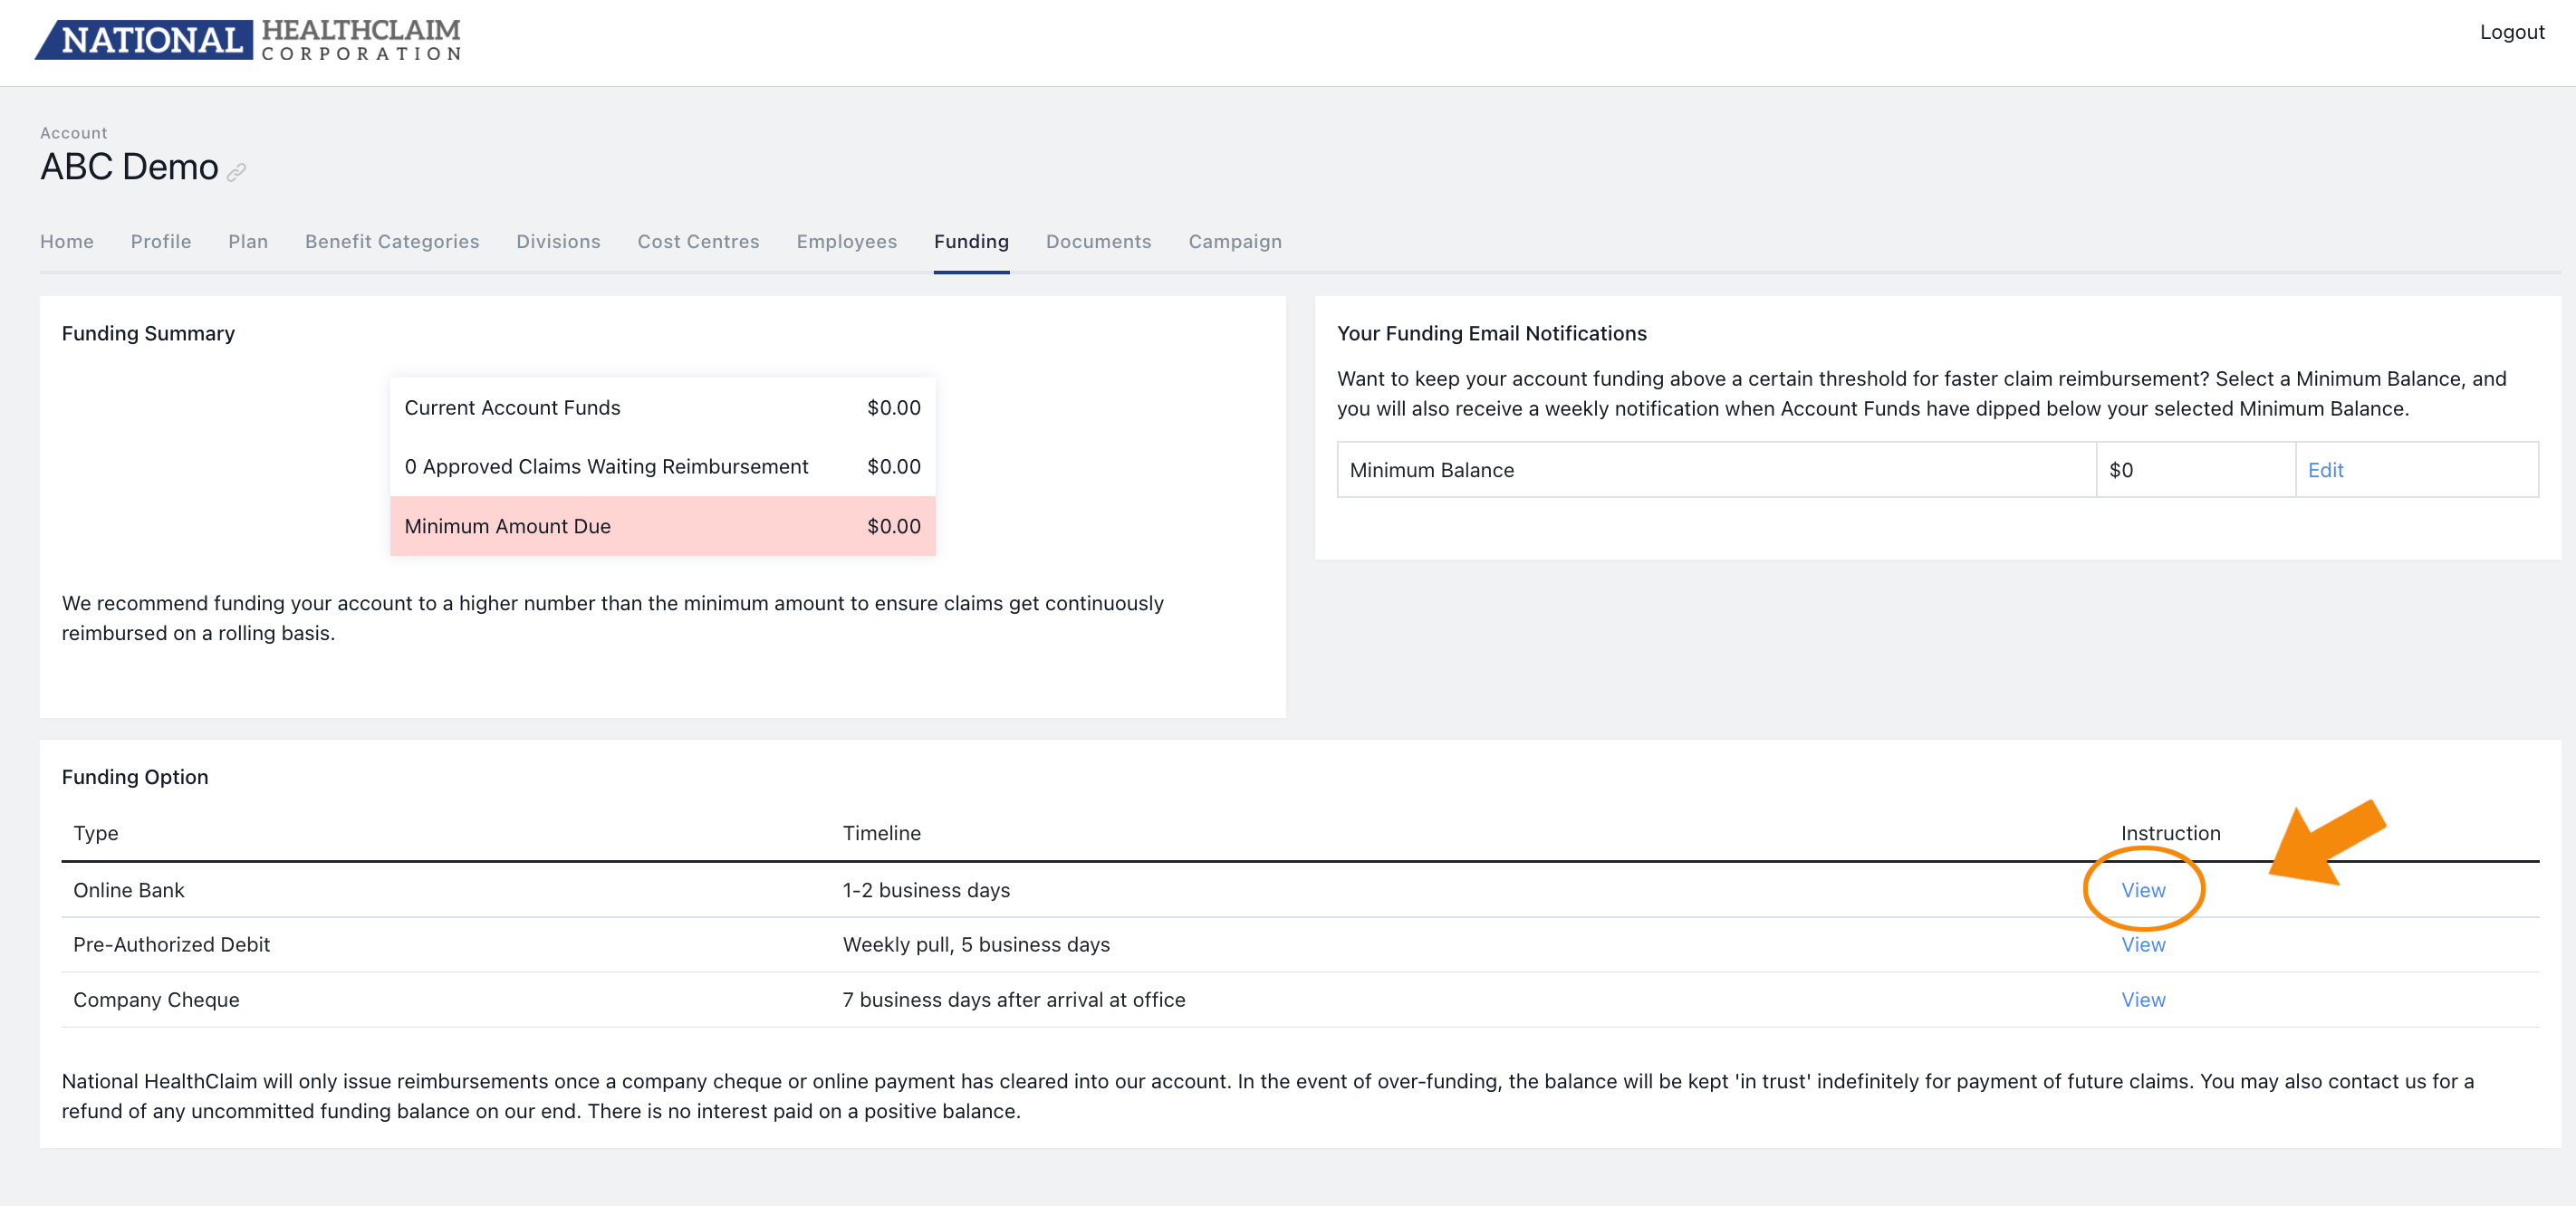
Task: Click the Type column header
Action: coord(96,833)
